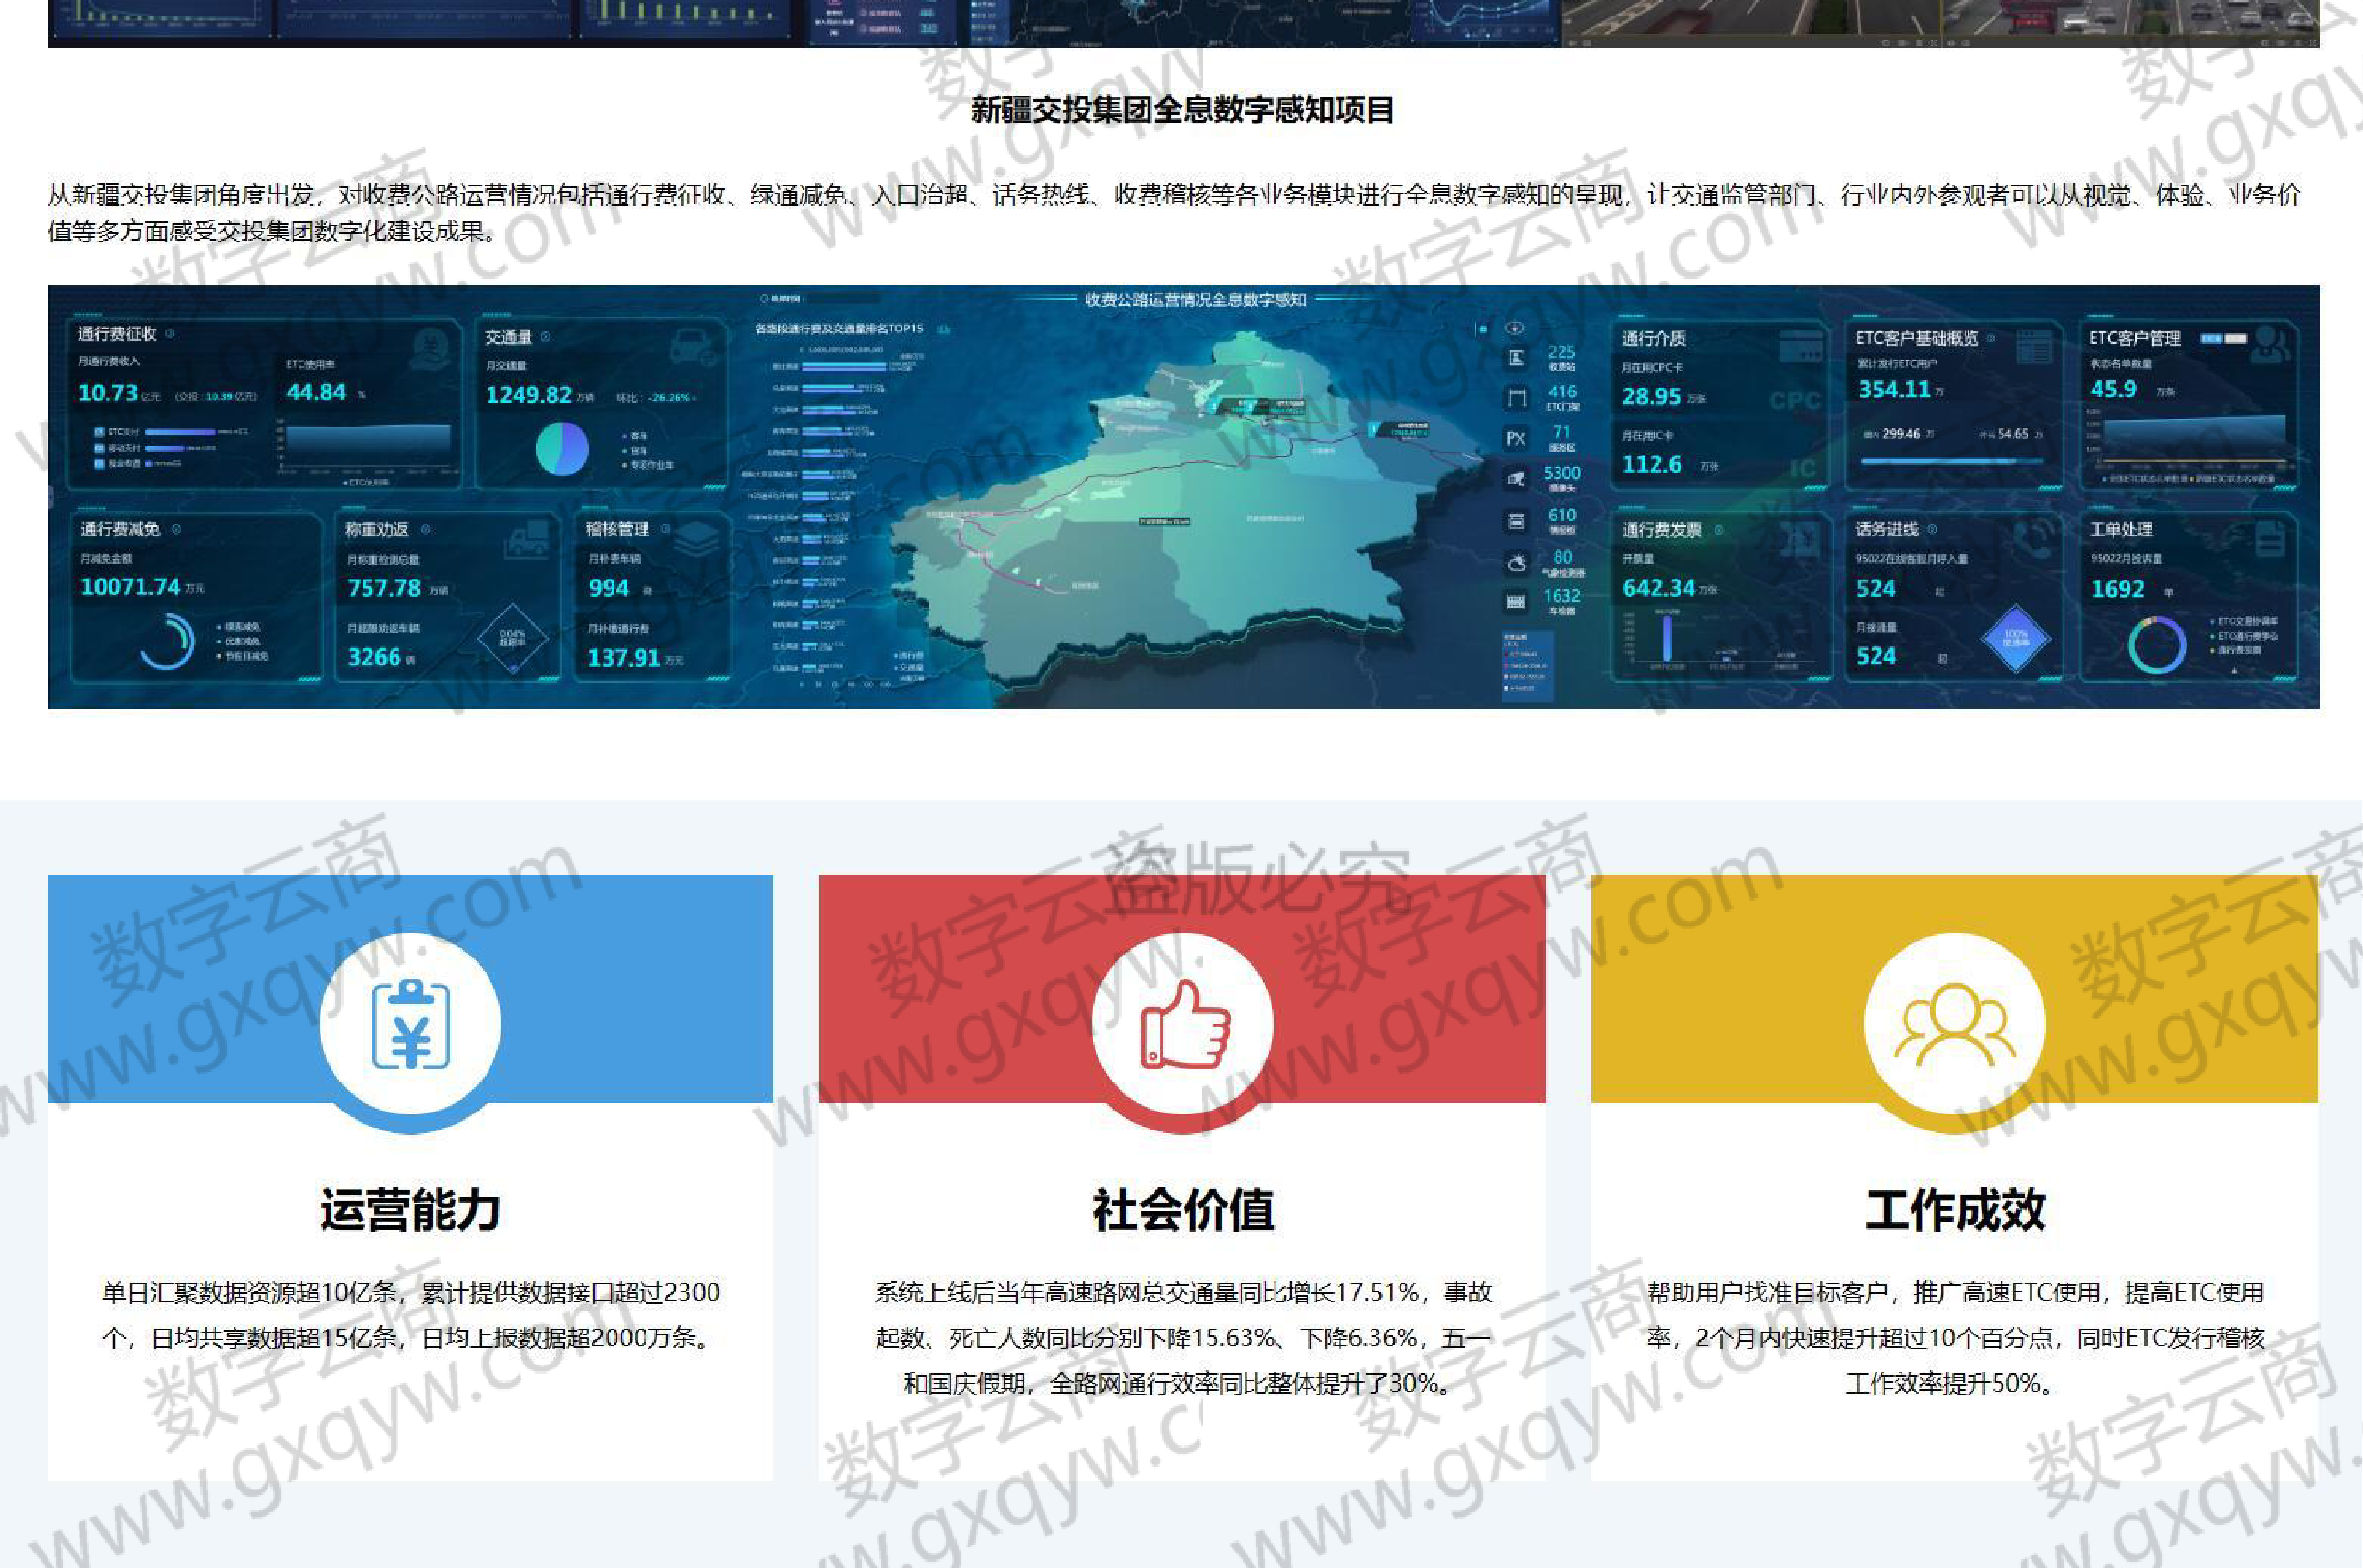Select the toll station icon beside 225
This screenshot has width=2363, height=1568.
coord(1516,359)
